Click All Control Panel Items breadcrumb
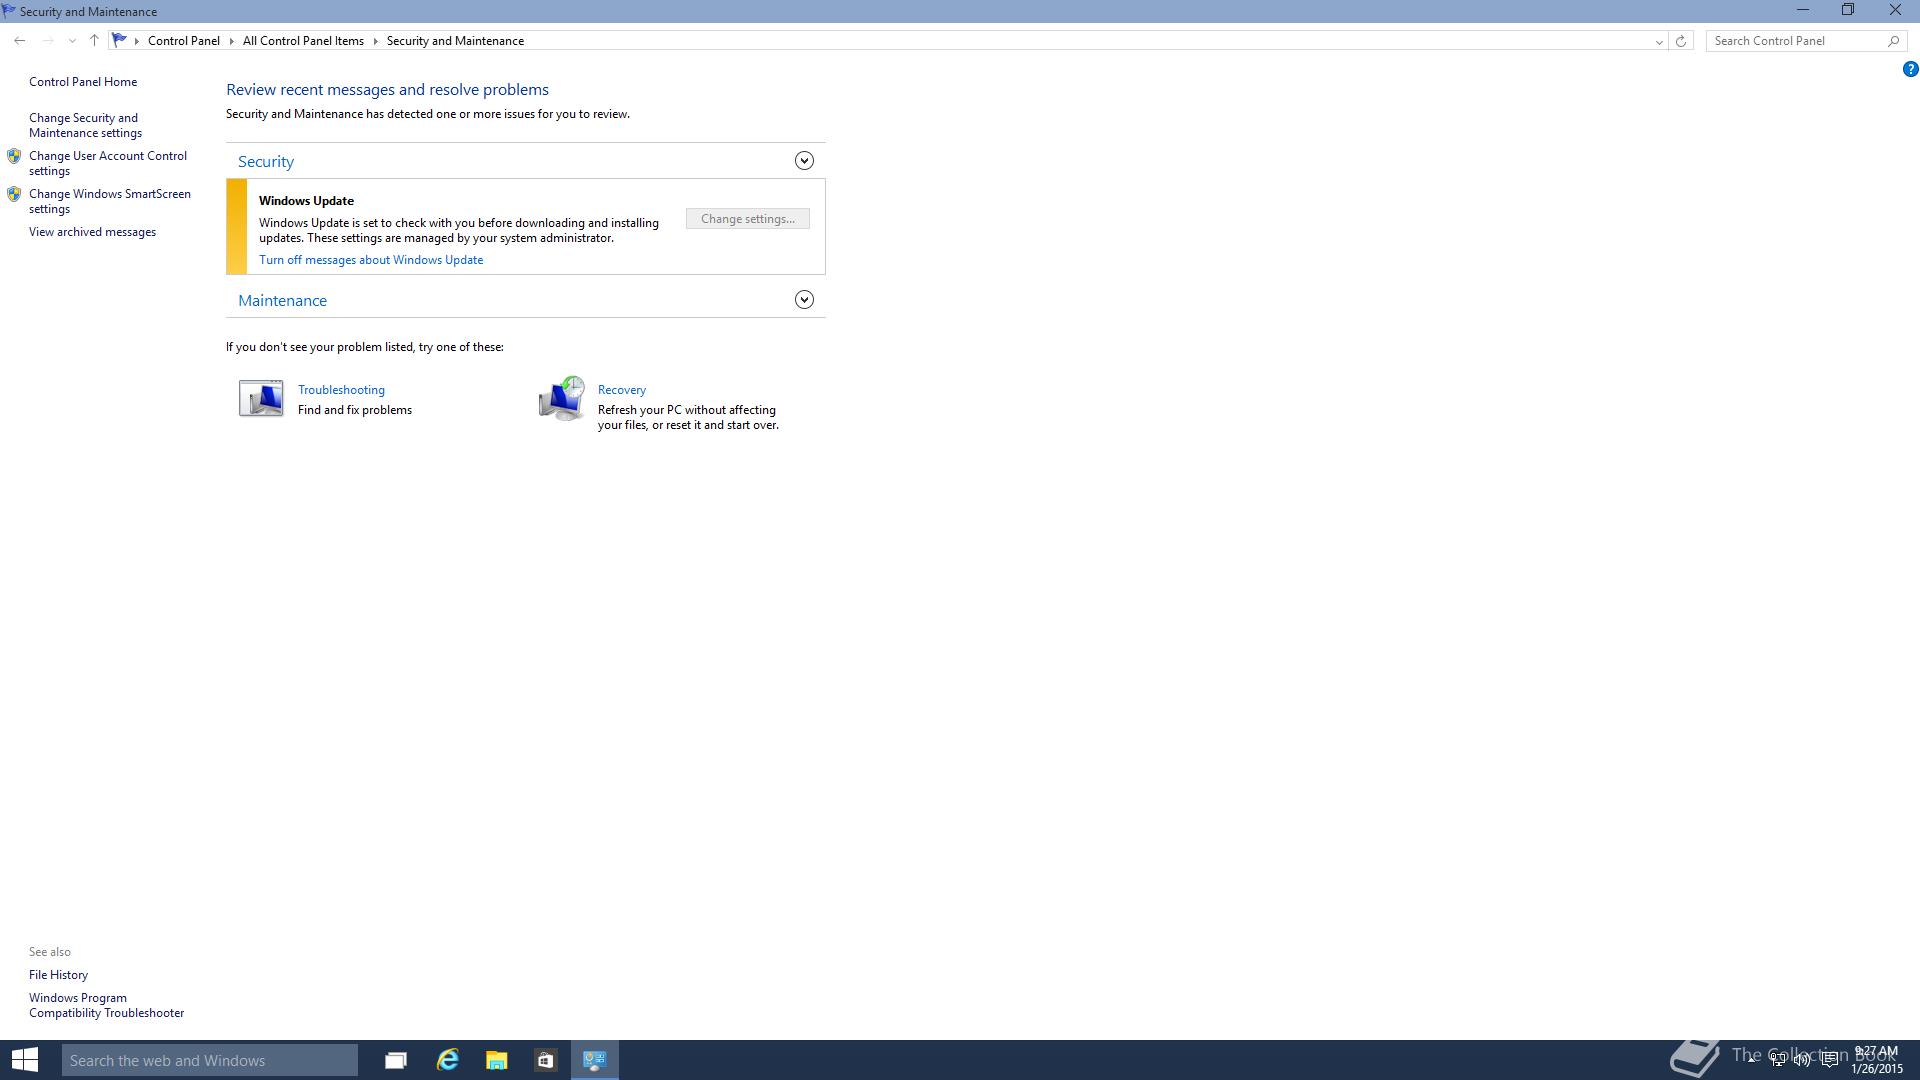Image resolution: width=1920 pixels, height=1080 pixels. pyautogui.click(x=303, y=41)
